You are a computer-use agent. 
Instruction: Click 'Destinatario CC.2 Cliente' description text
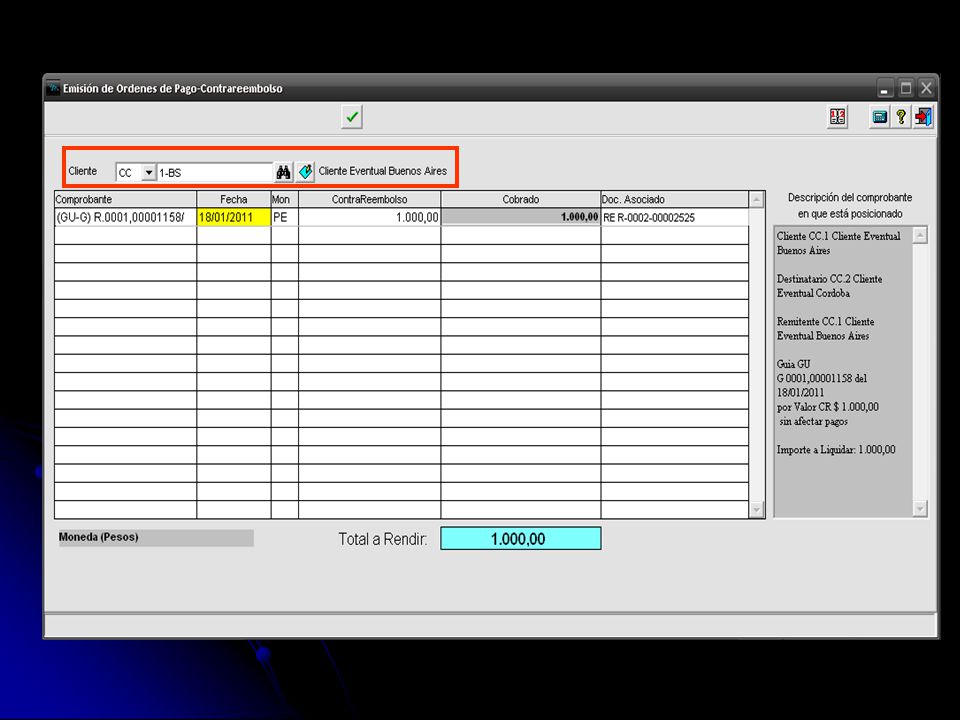830,279
